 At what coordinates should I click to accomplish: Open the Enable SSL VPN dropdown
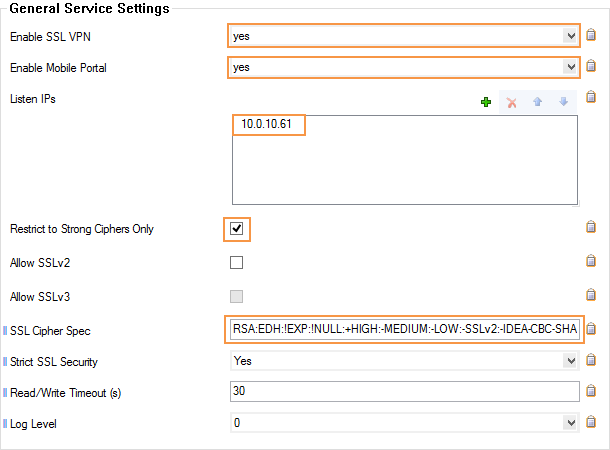pos(404,36)
